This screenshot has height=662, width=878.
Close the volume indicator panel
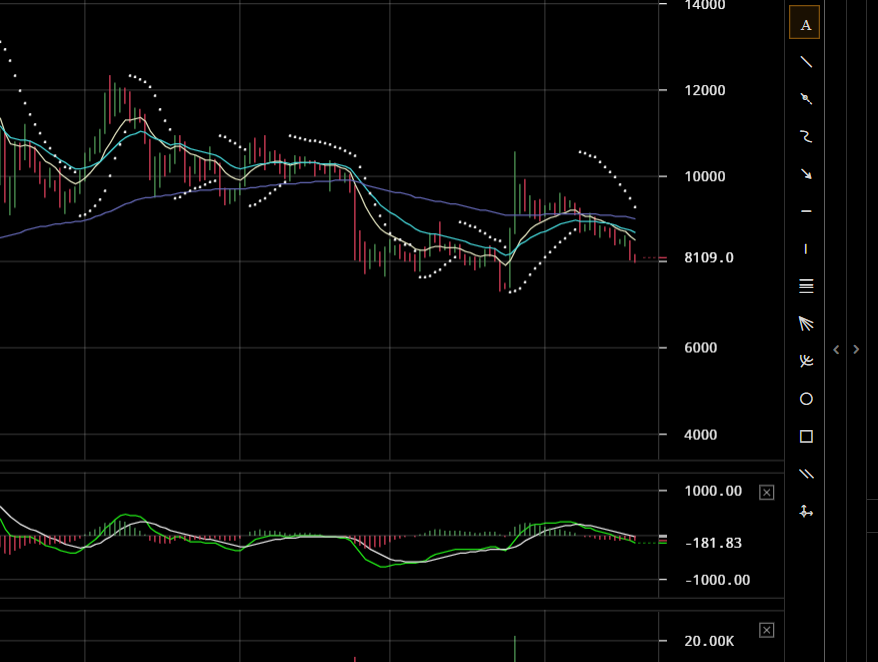[767, 630]
